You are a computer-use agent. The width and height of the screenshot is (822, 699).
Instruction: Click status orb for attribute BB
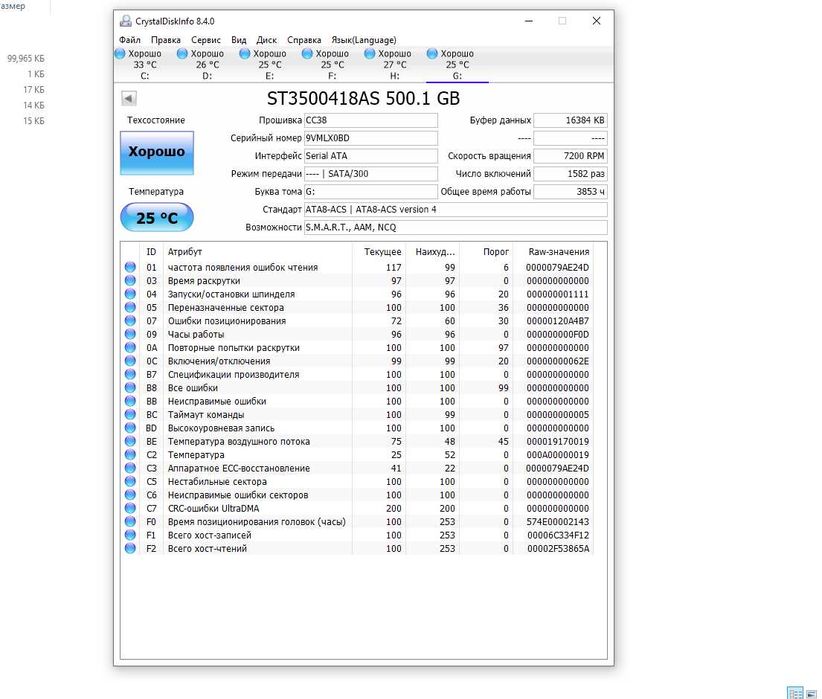131,401
